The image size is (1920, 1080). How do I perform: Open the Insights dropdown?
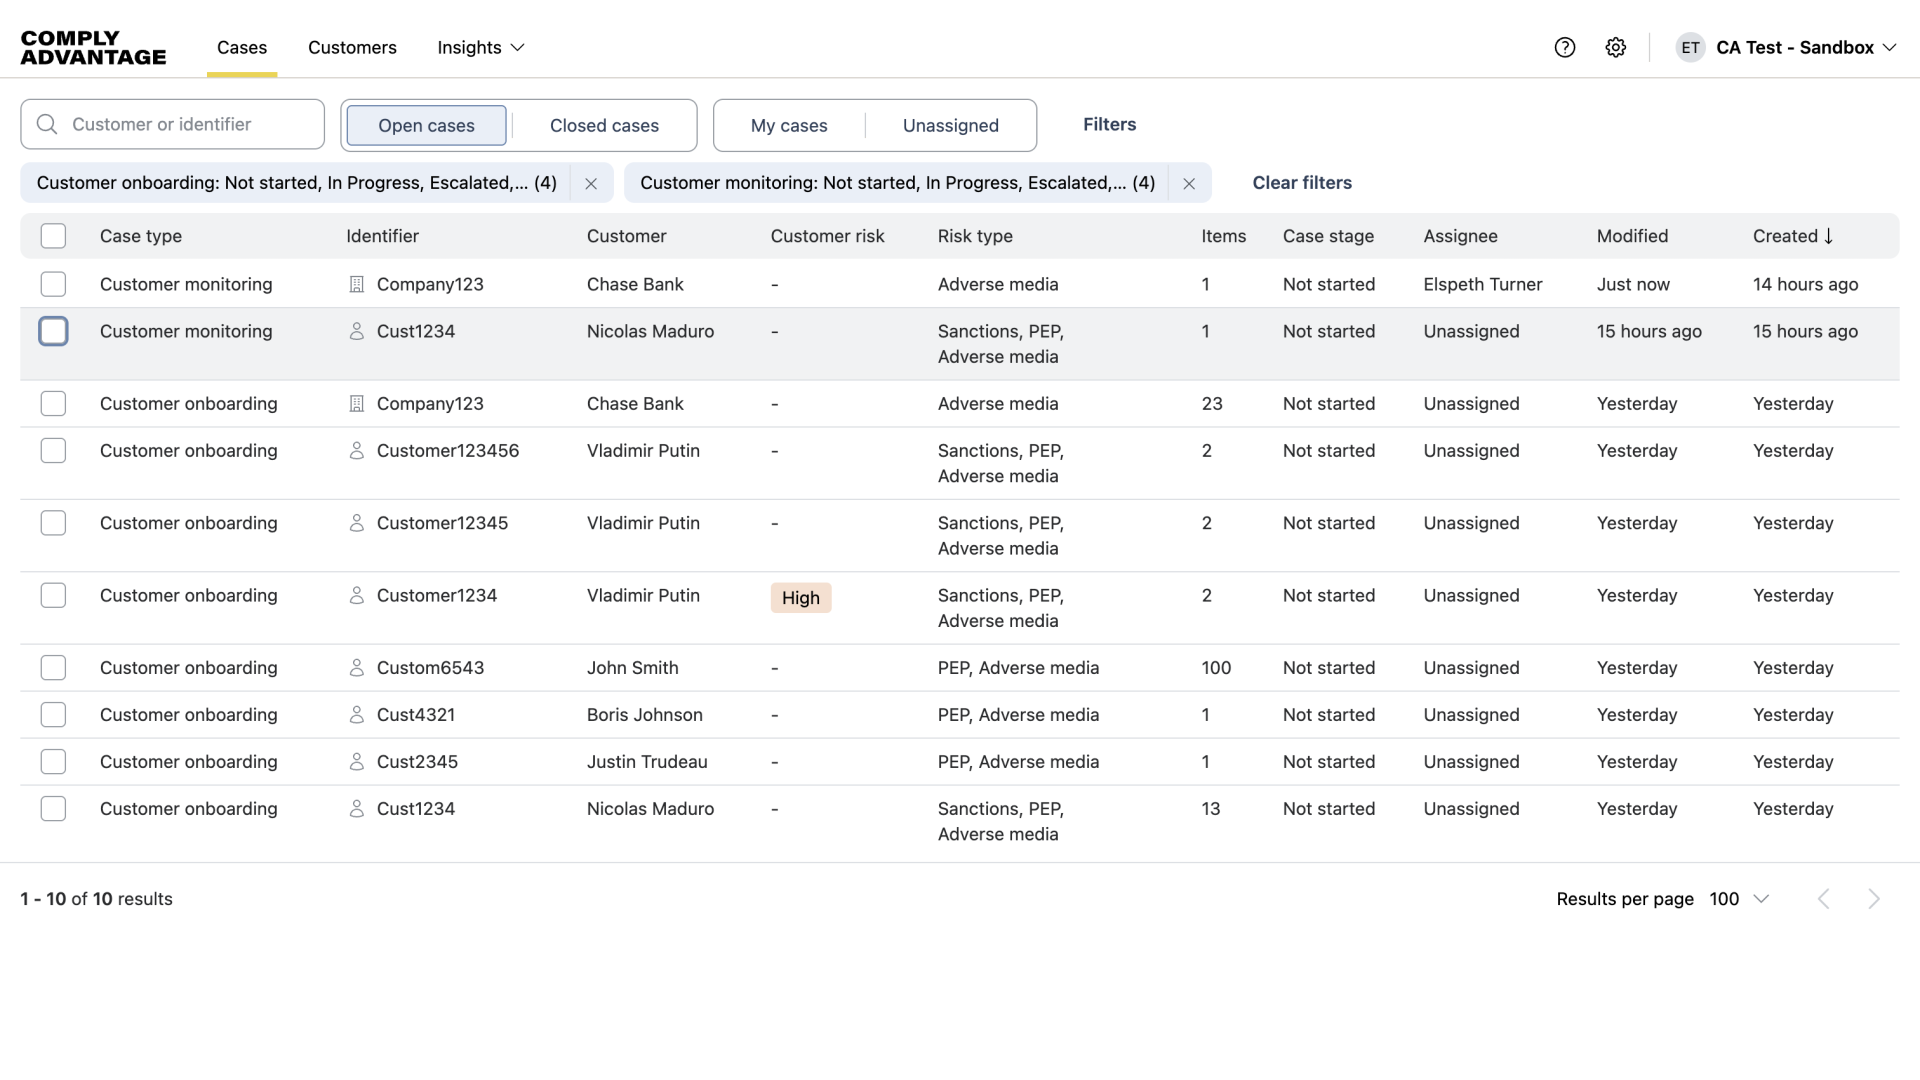click(481, 47)
